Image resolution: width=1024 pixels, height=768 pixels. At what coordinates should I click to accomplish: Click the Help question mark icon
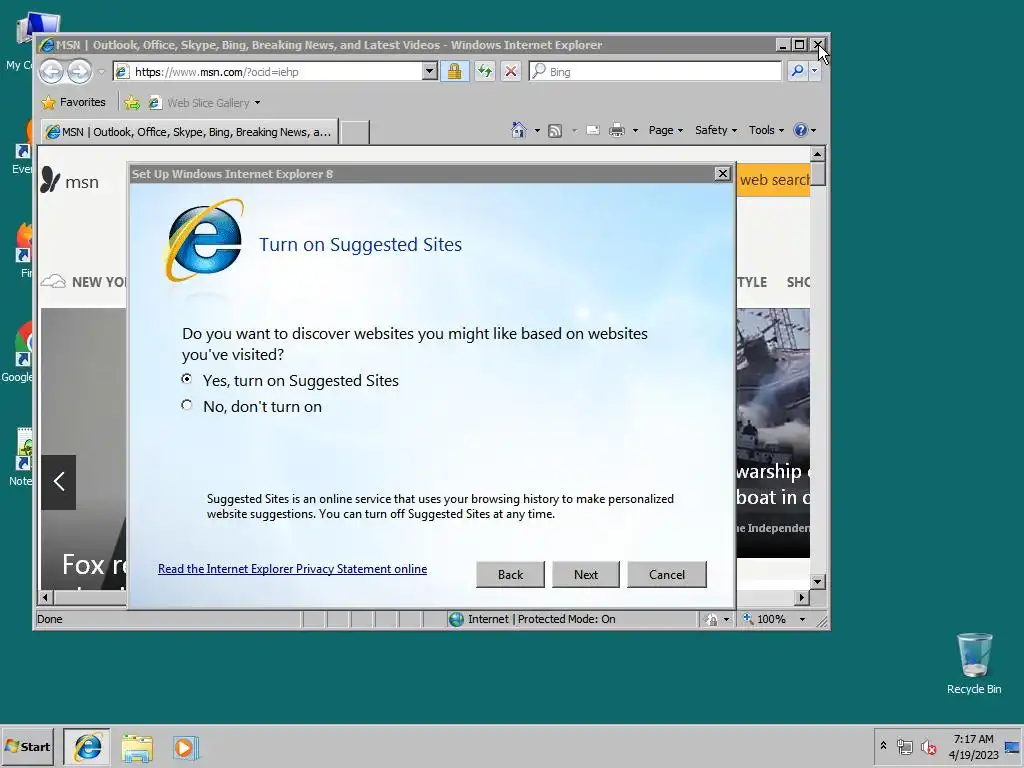click(x=800, y=130)
